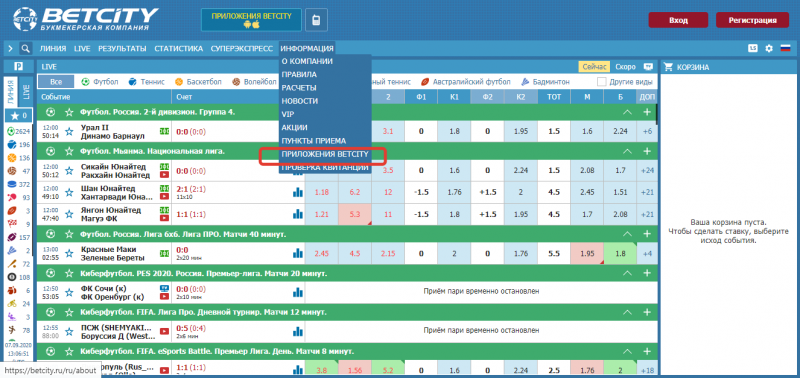The image size is (800, 378).
Task: Select the Футбол sport filter icon
Action: (86, 82)
